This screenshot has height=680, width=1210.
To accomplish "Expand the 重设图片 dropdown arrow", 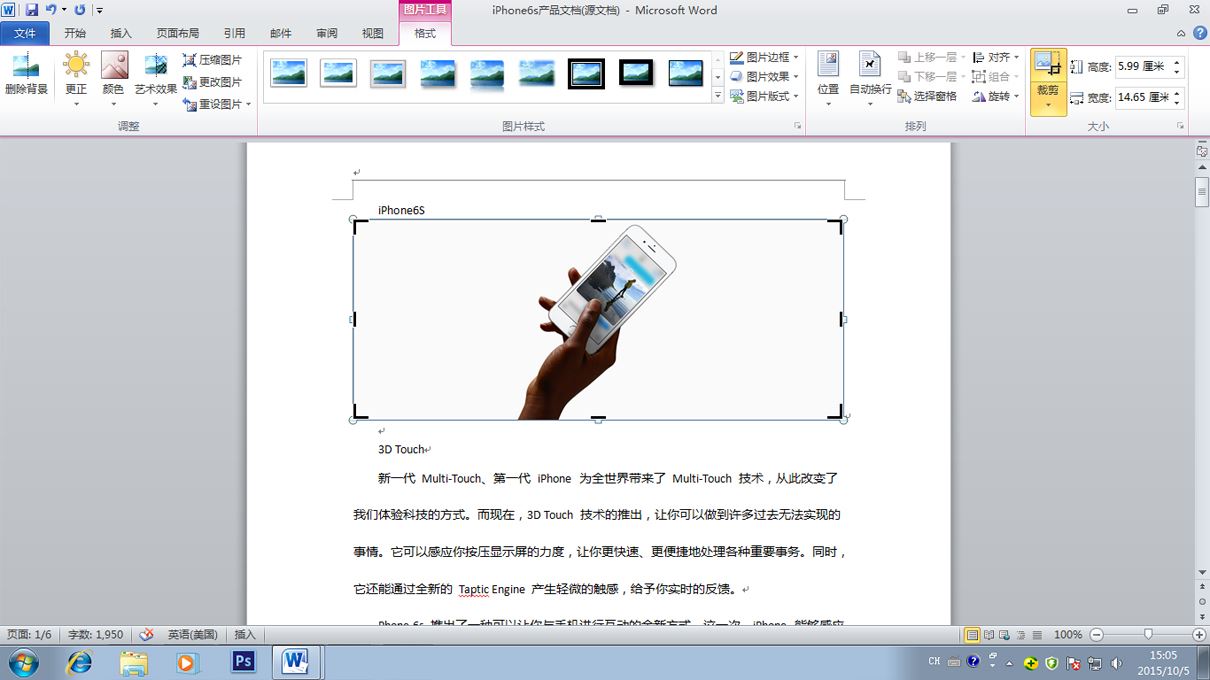I will point(249,104).
